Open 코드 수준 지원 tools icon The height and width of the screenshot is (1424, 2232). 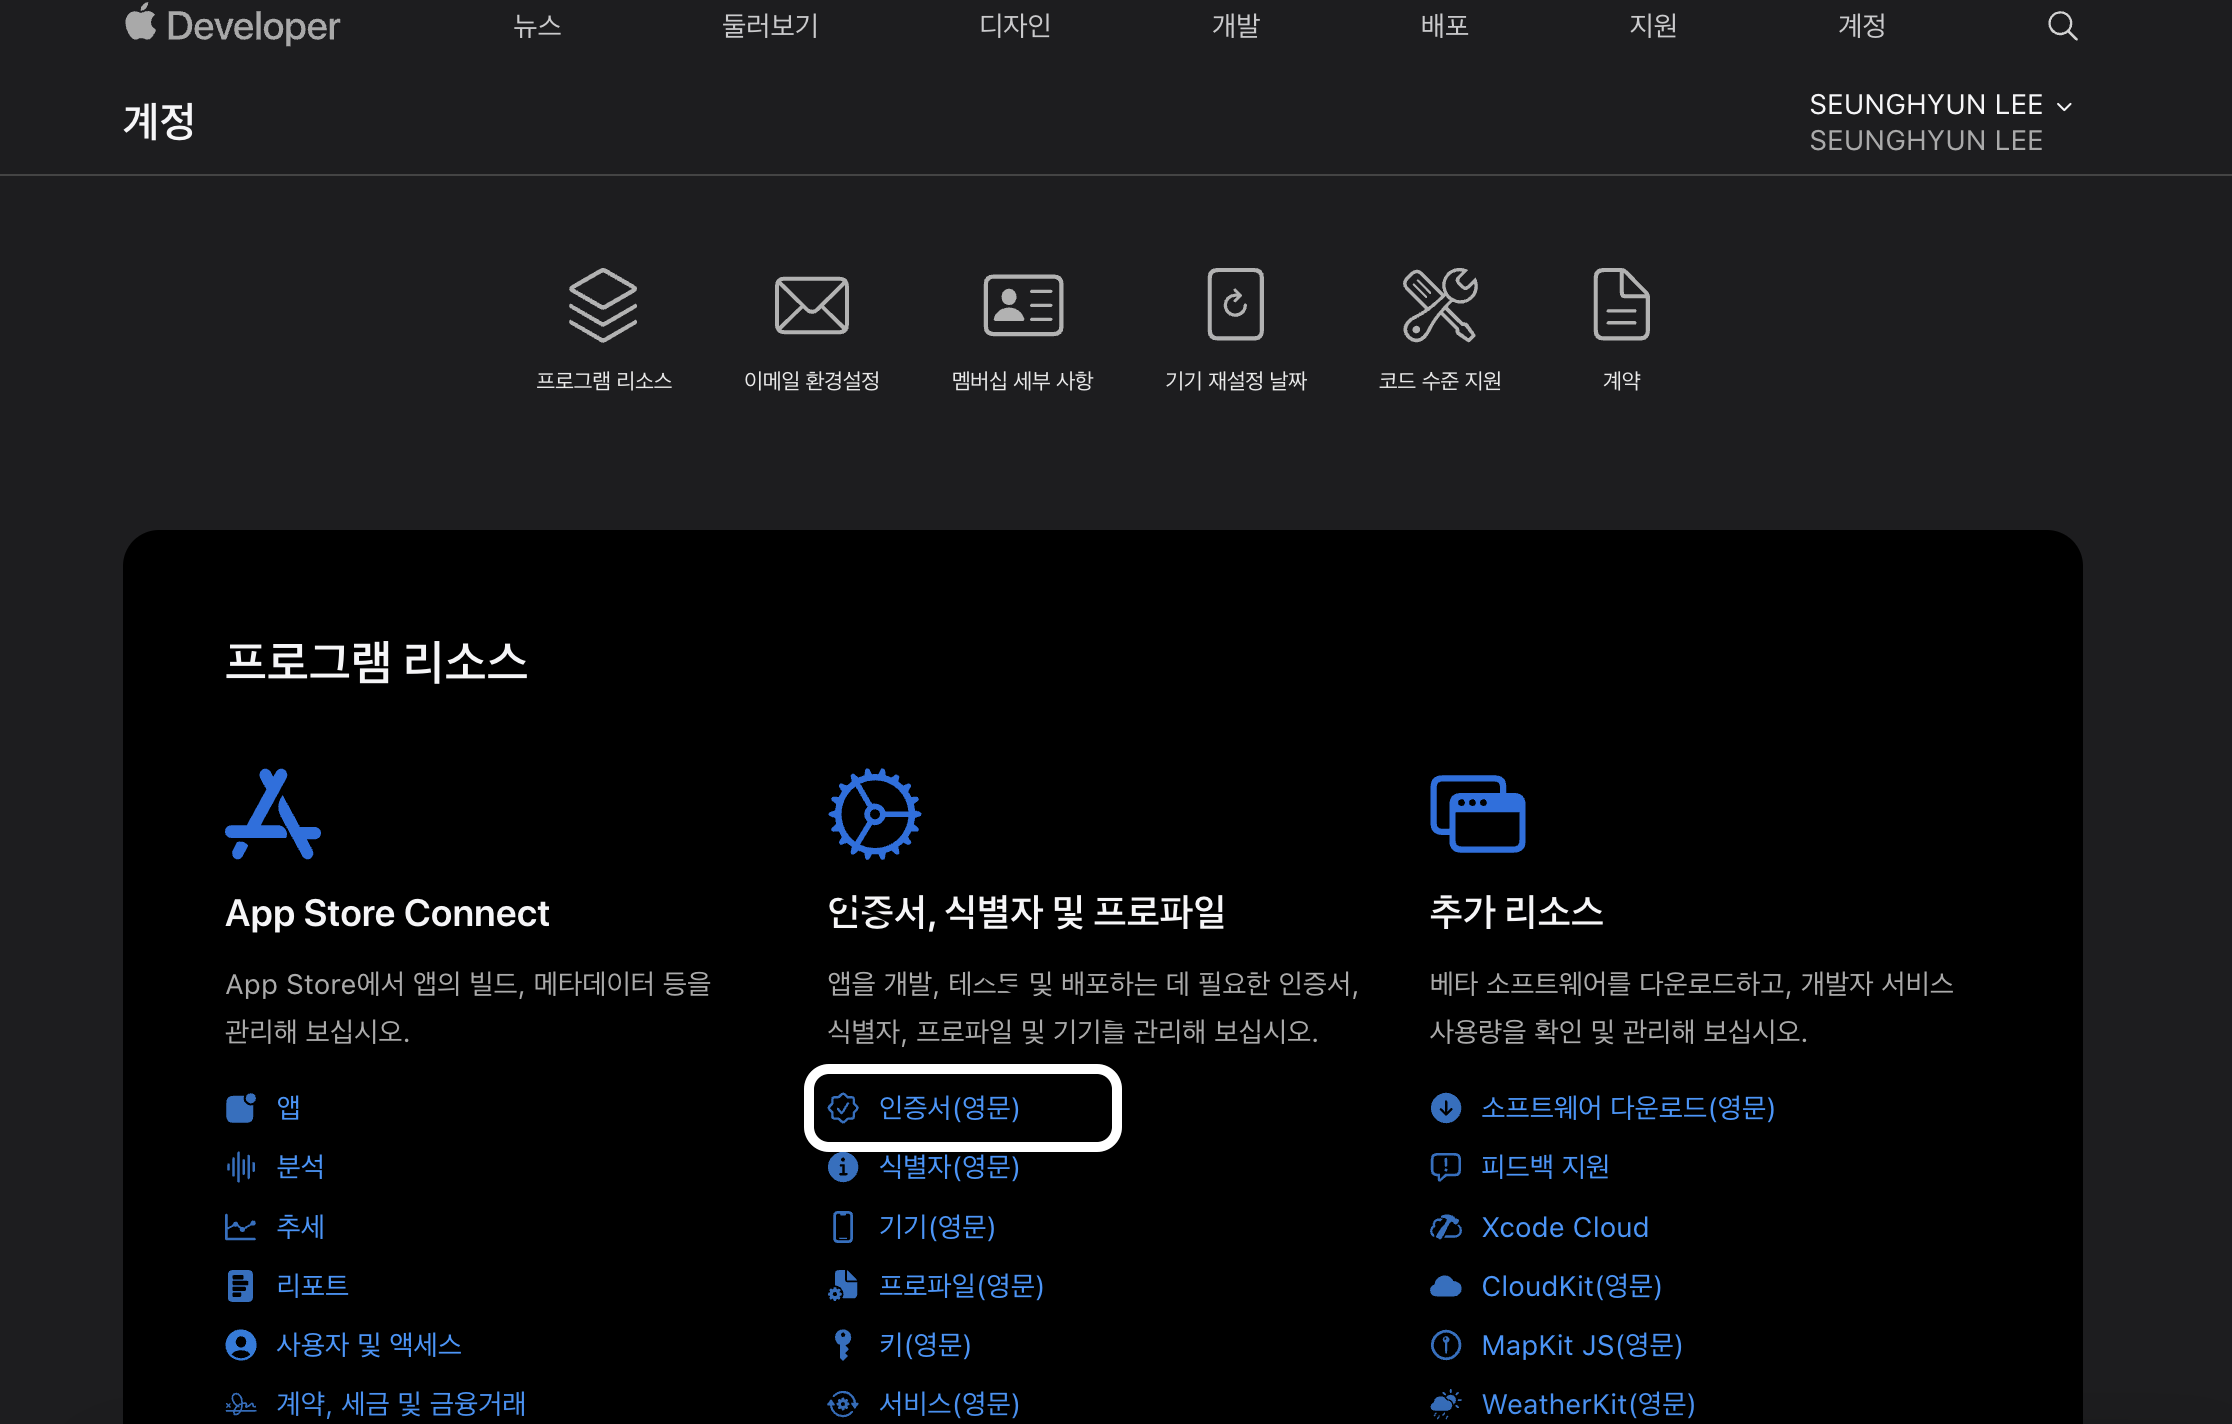pos(1439,305)
